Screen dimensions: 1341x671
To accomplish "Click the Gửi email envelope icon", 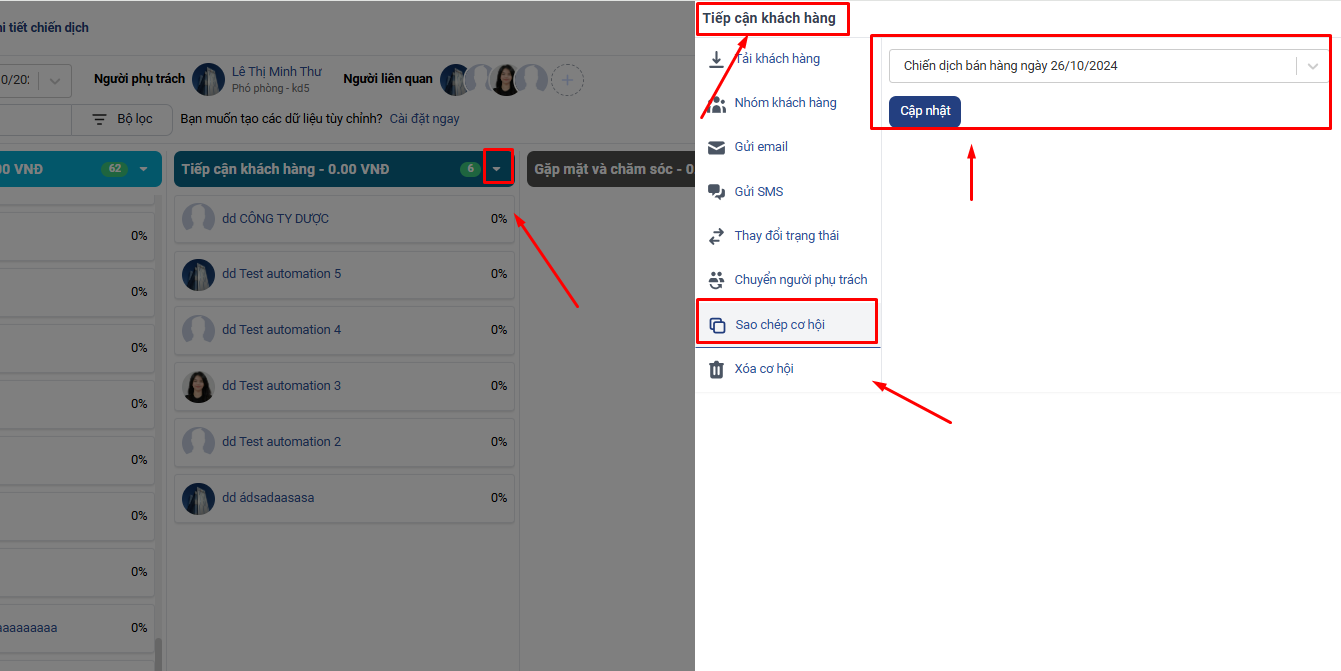I will (716, 147).
